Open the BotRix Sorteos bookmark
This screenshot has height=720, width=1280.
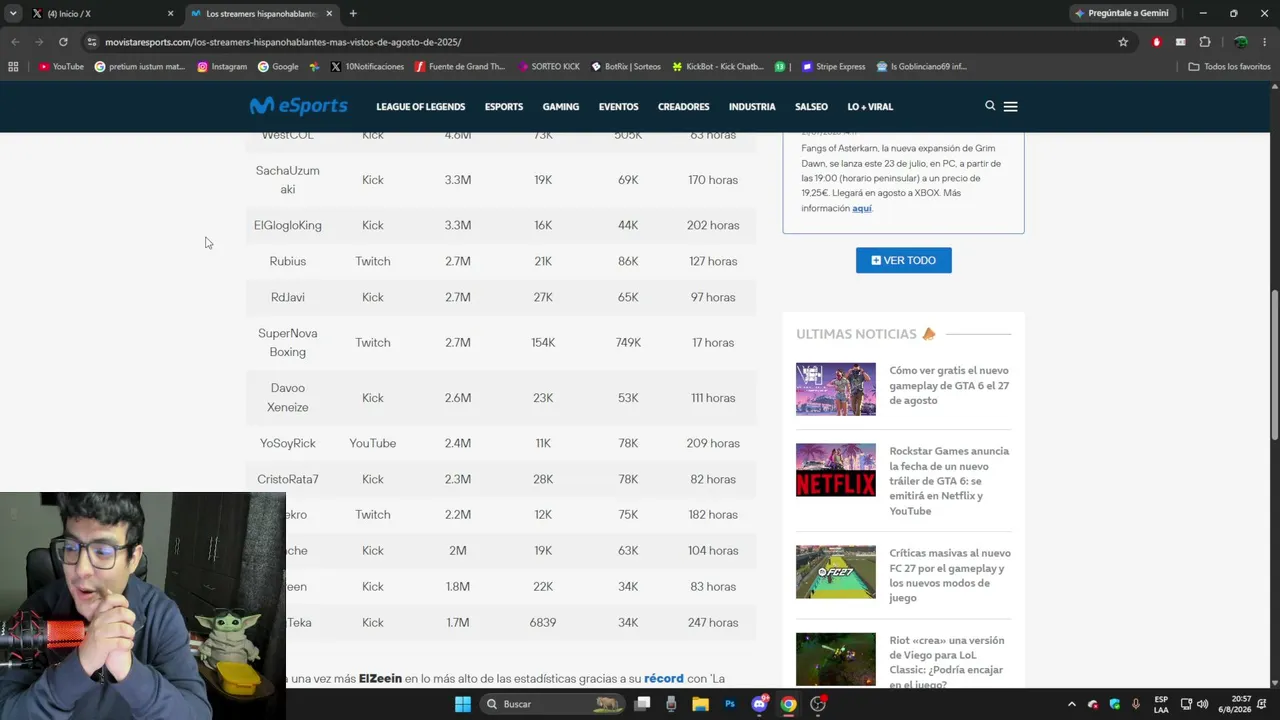pos(626,67)
